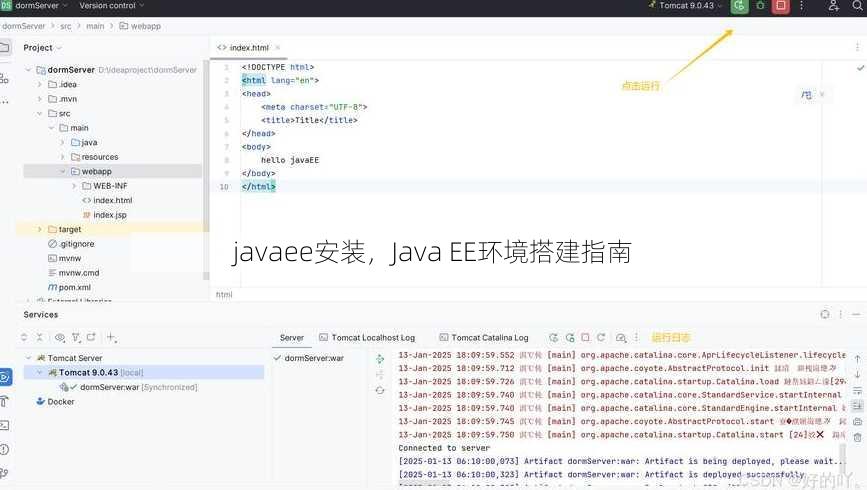
Task: Click the Rerun icon in the Services log toolbar
Action: tap(553, 337)
